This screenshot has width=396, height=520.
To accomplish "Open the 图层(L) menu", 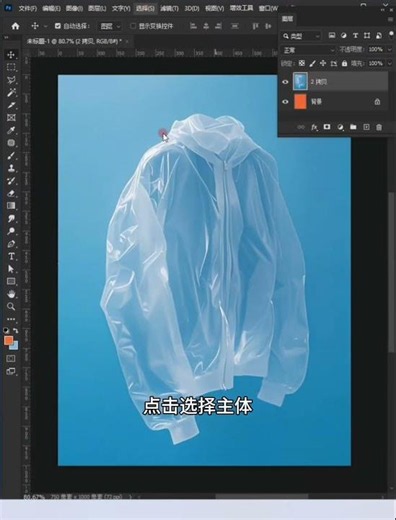I will tap(97, 8).
